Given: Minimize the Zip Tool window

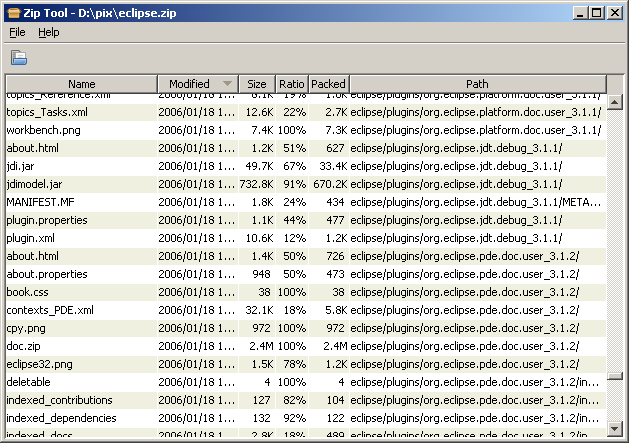Looking at the screenshot, I should [x=580, y=13].
